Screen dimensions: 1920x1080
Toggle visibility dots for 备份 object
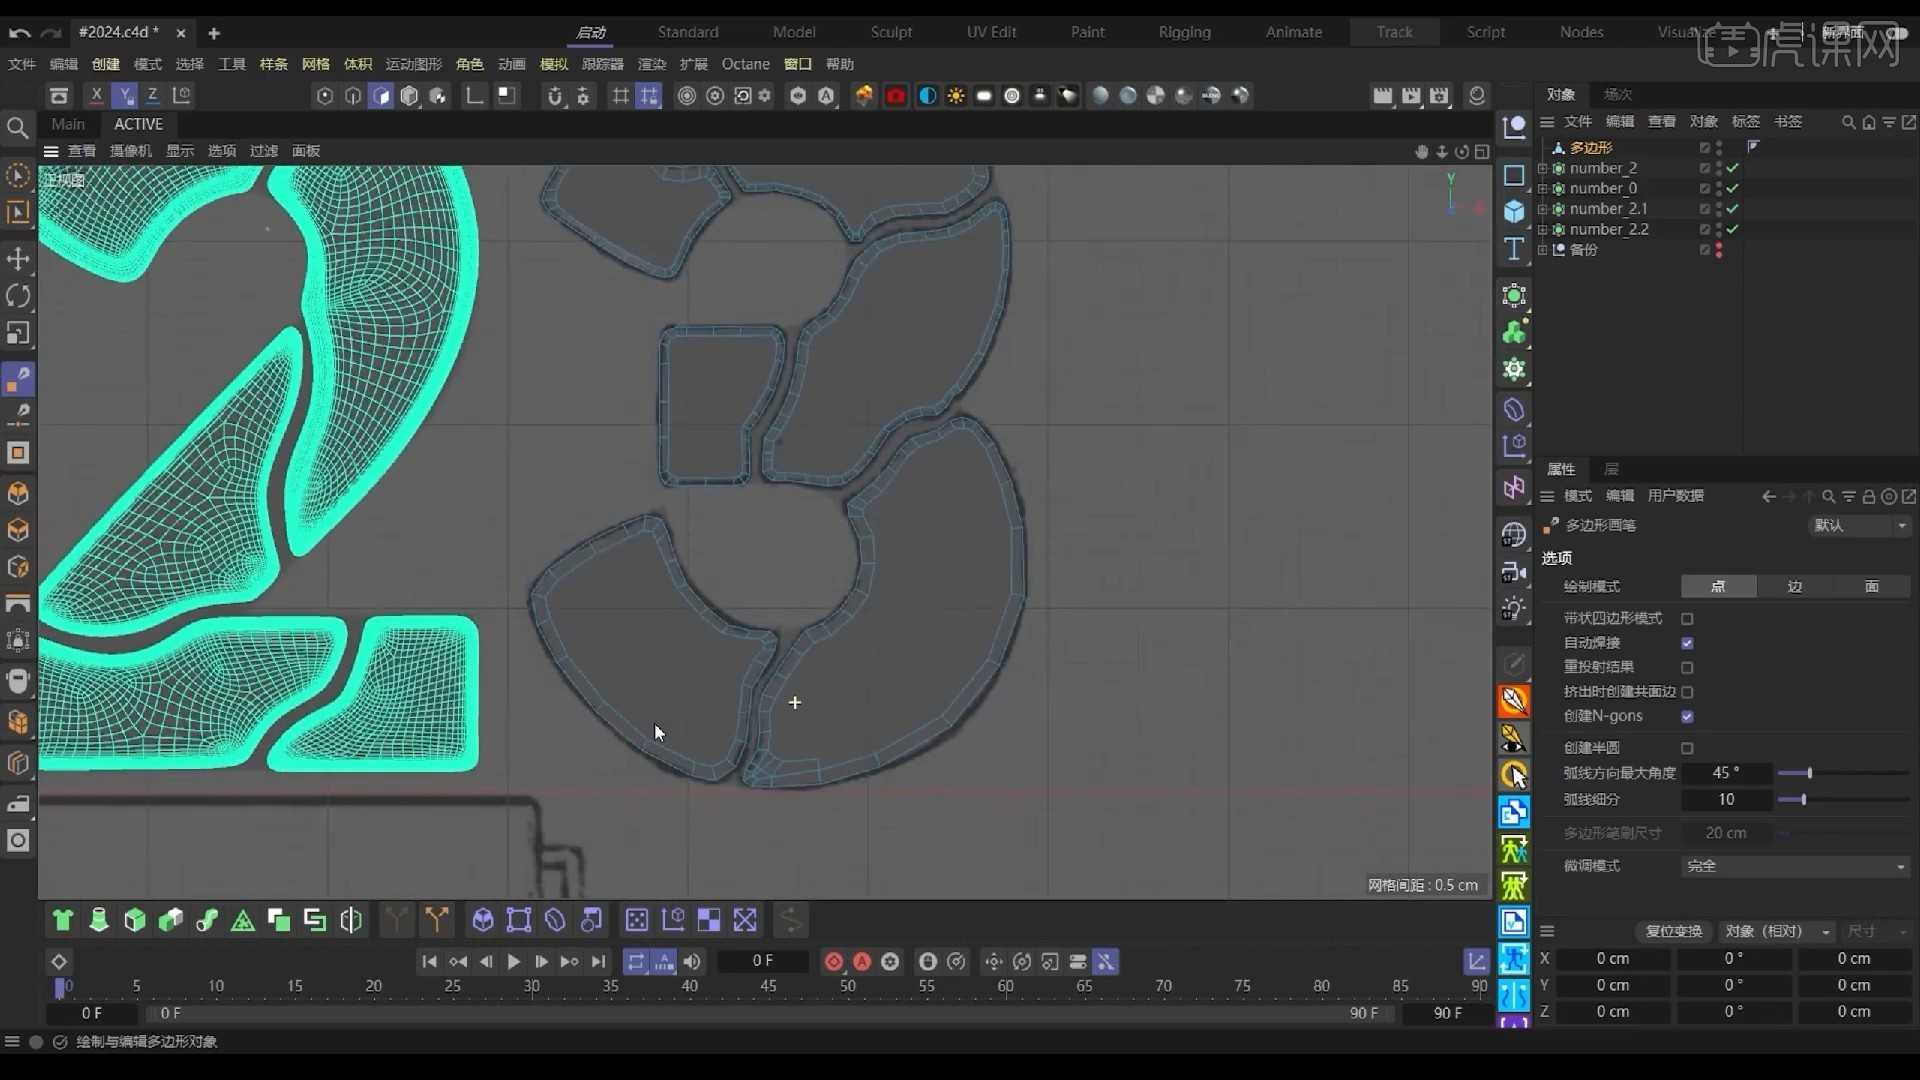tap(1719, 250)
